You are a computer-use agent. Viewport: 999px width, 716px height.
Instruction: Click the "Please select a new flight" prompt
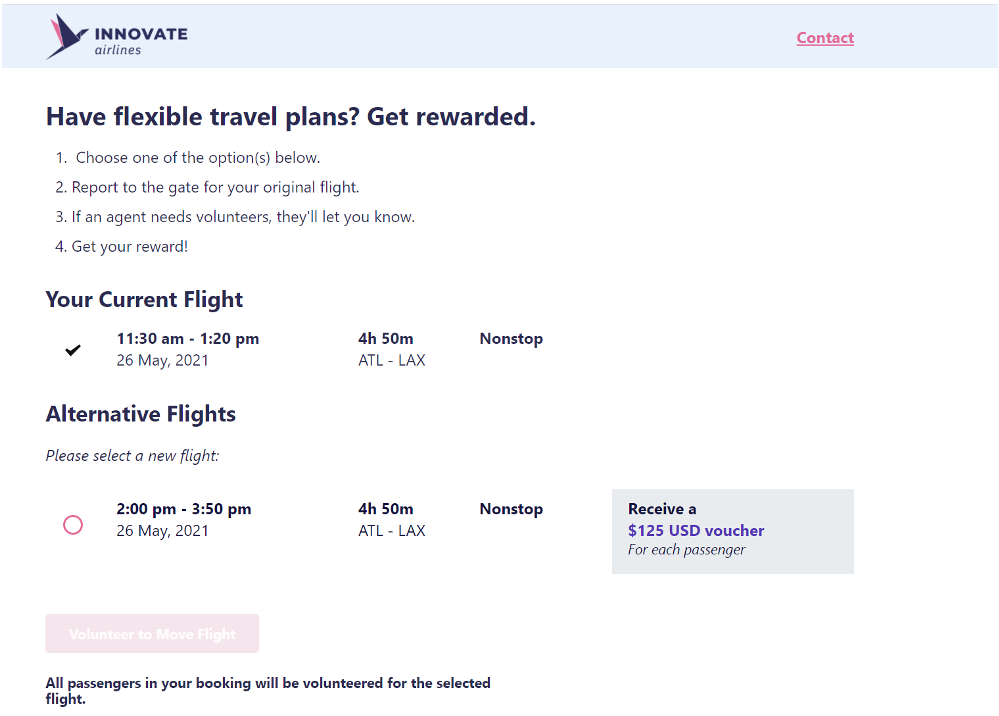click(132, 456)
